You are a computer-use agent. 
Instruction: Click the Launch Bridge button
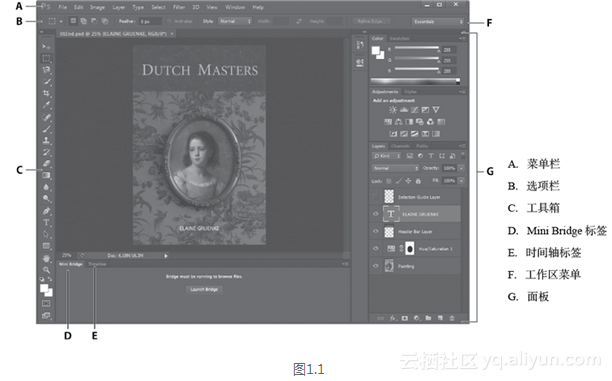pos(204,289)
